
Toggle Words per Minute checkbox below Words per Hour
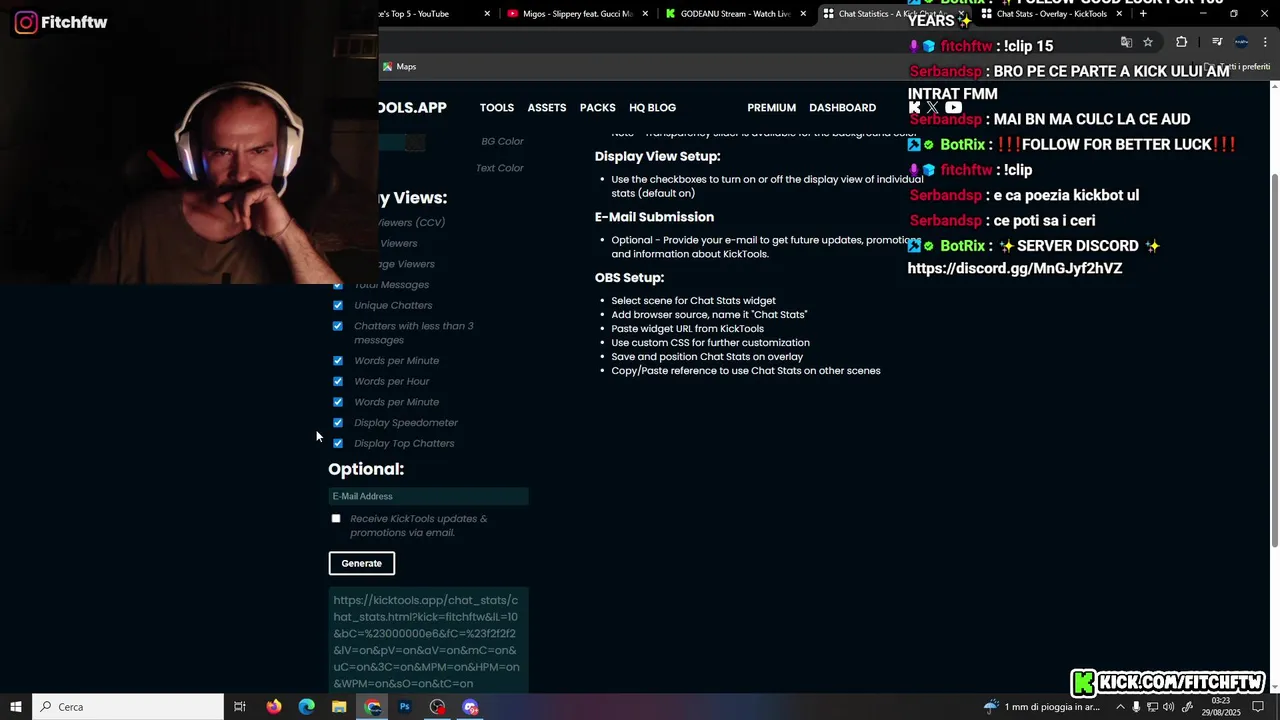[337, 402]
